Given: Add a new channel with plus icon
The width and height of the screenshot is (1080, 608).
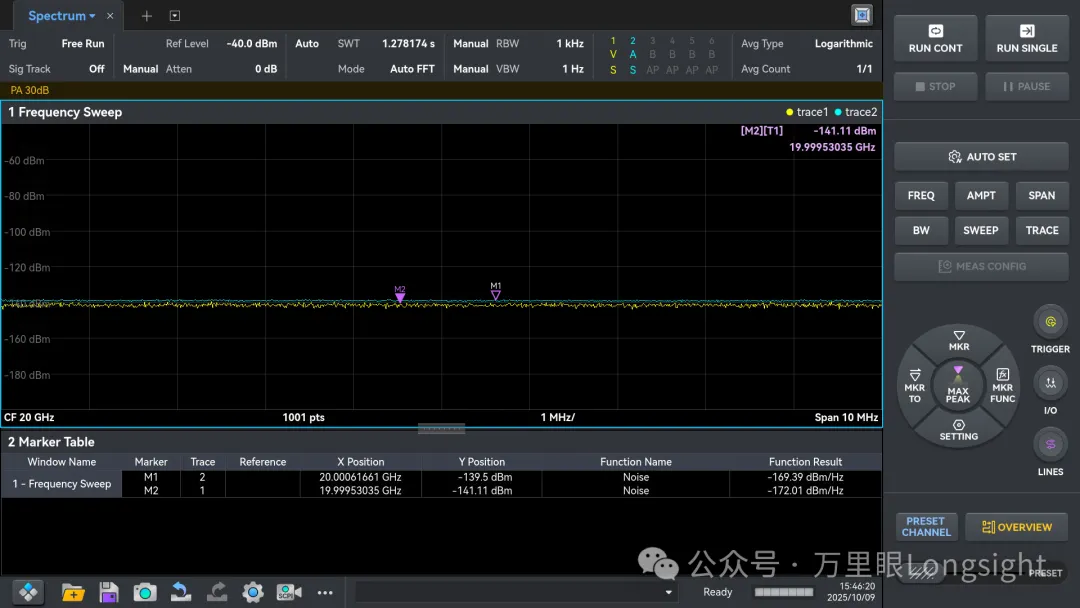Looking at the screenshot, I should coord(147,16).
